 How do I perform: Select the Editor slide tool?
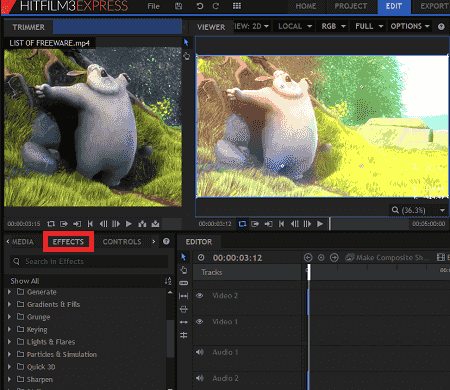184,309
